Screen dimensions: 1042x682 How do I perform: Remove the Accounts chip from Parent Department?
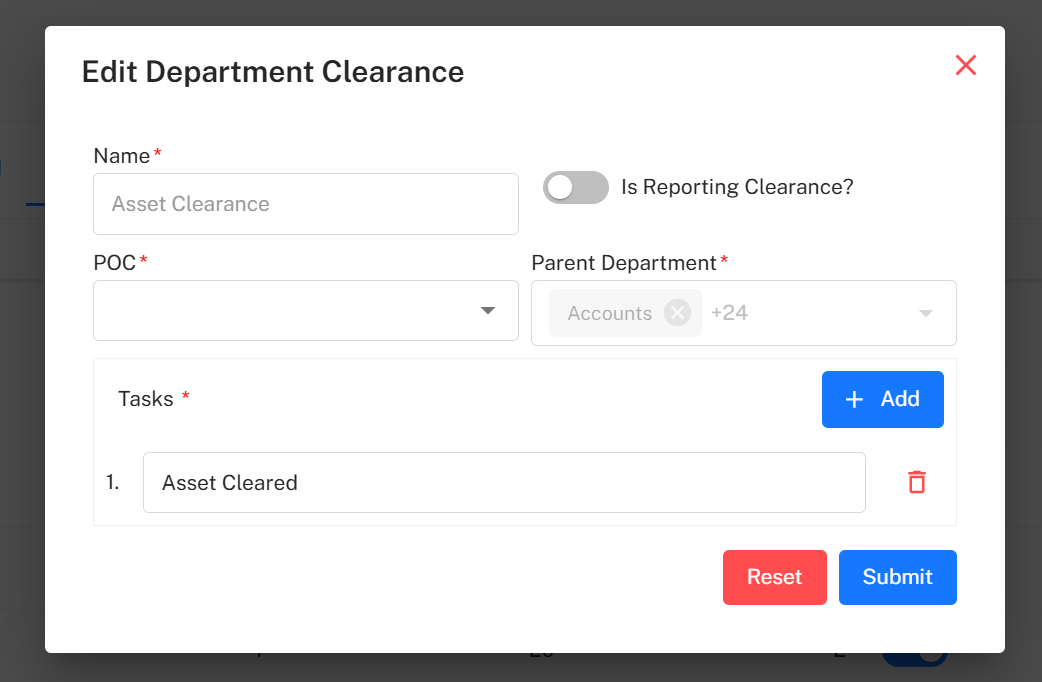[x=678, y=313]
